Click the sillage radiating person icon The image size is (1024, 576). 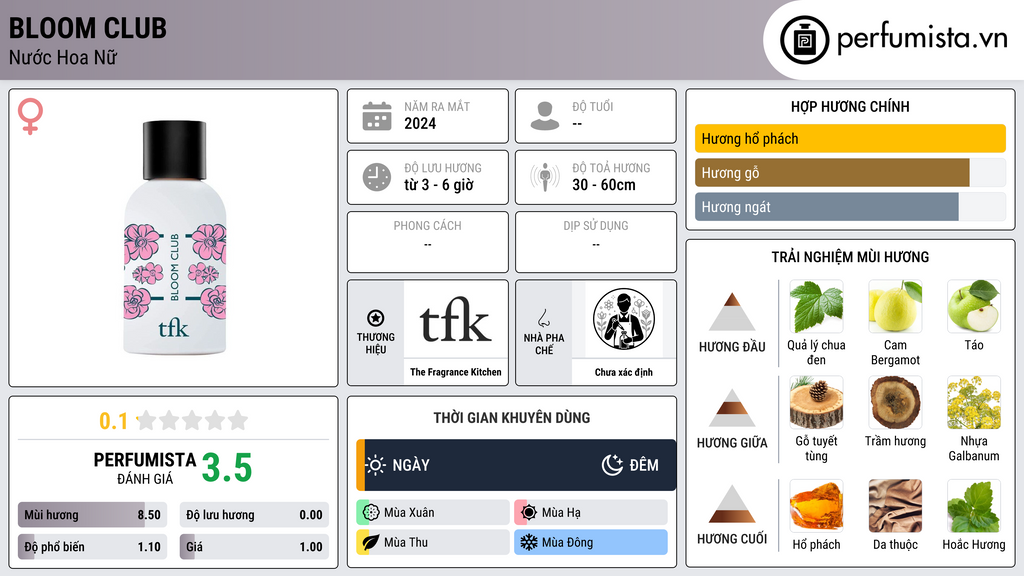click(545, 177)
